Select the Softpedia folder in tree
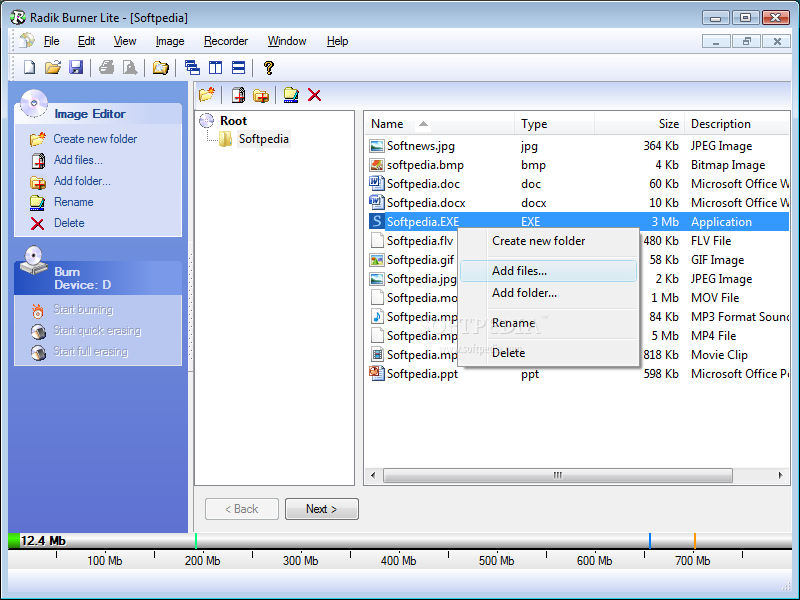The height and width of the screenshot is (600, 800). pos(264,139)
